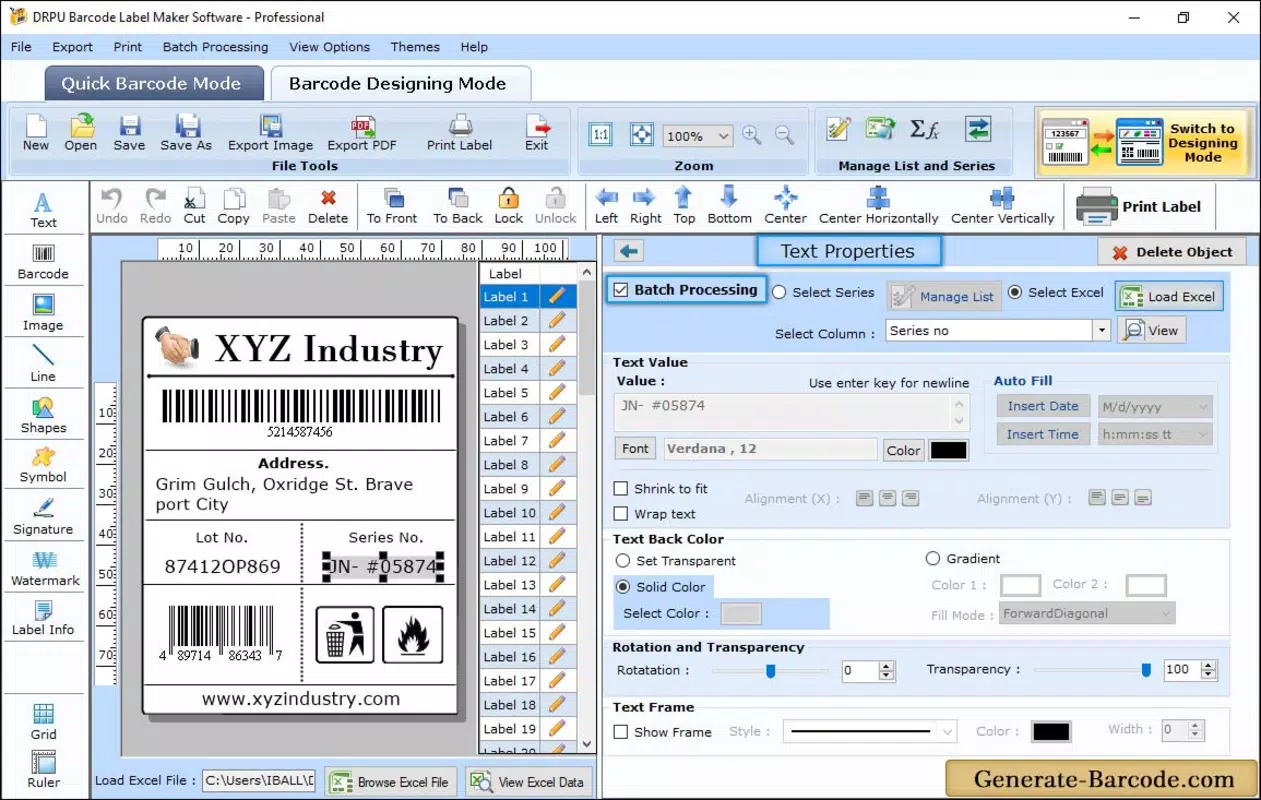Click the frame Width up stepper arrow

click(x=1195, y=726)
